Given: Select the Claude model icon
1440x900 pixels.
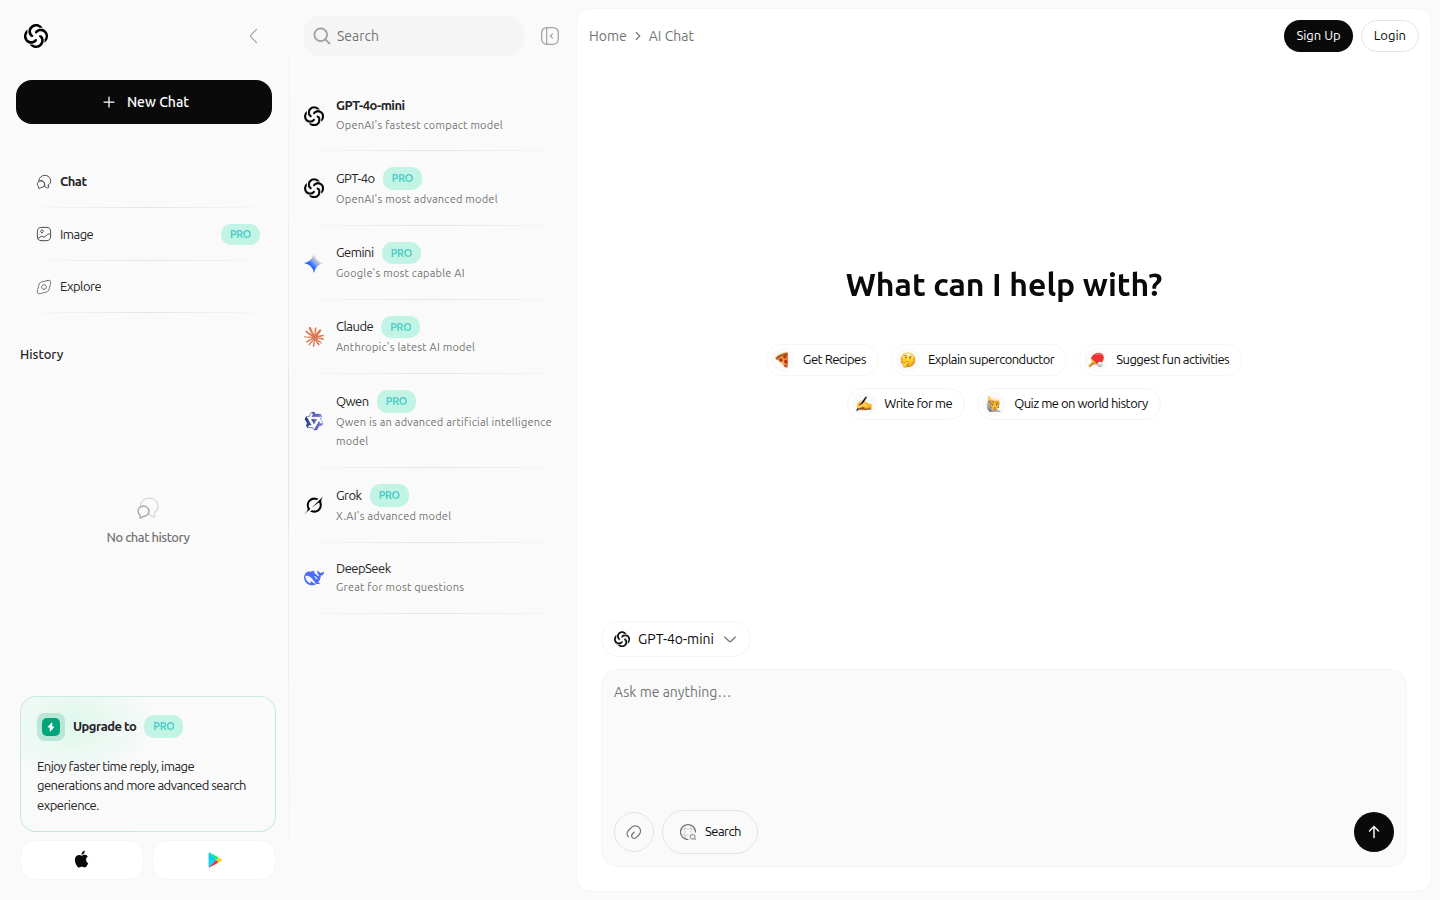Looking at the screenshot, I should [x=314, y=337].
